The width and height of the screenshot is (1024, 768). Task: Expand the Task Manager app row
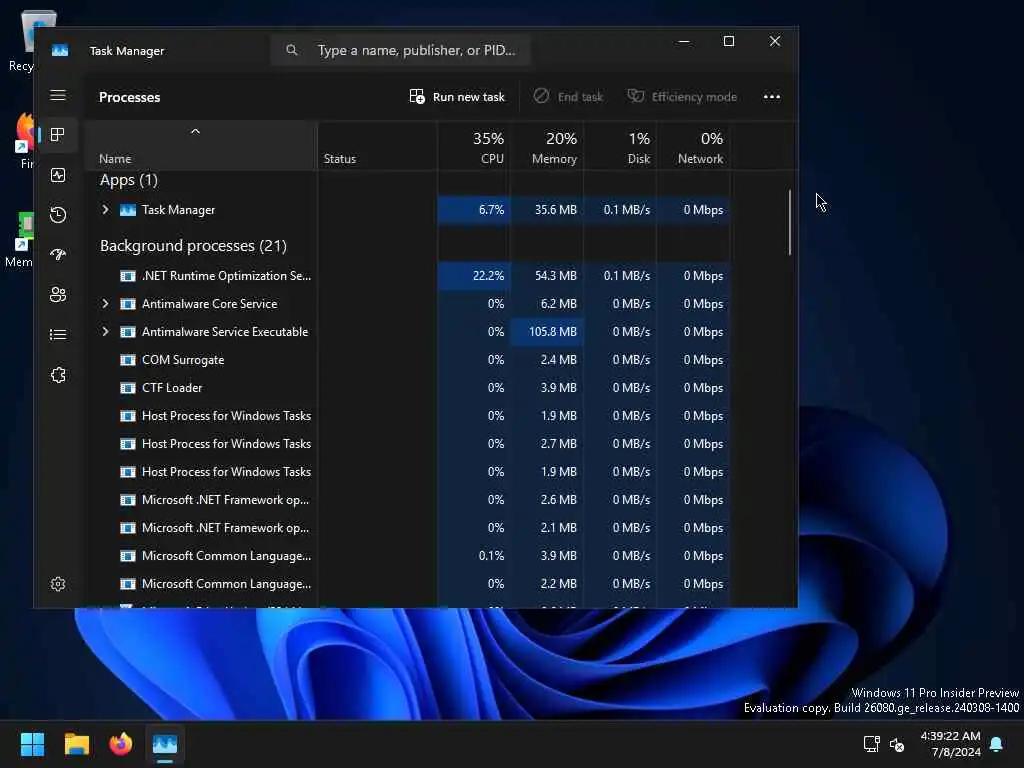coord(105,210)
